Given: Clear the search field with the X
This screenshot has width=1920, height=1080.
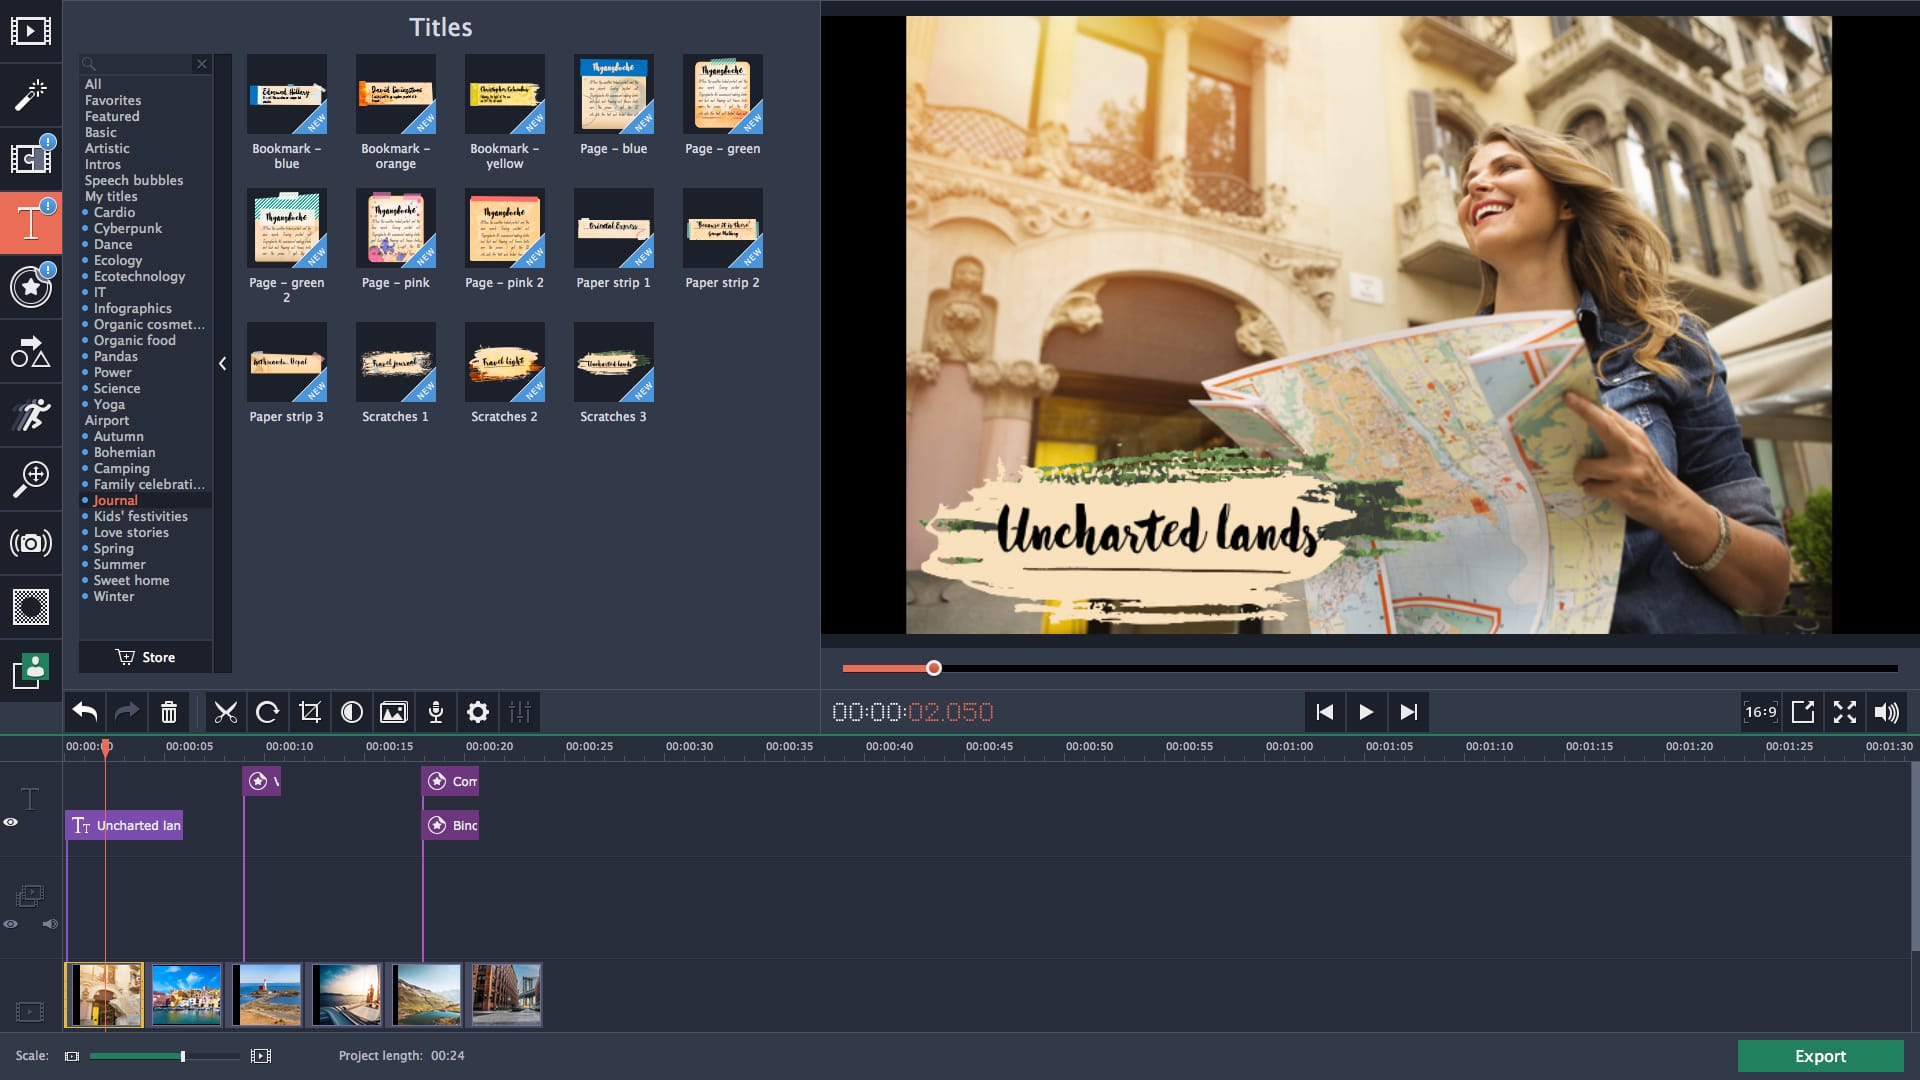Looking at the screenshot, I should pyautogui.click(x=202, y=63).
